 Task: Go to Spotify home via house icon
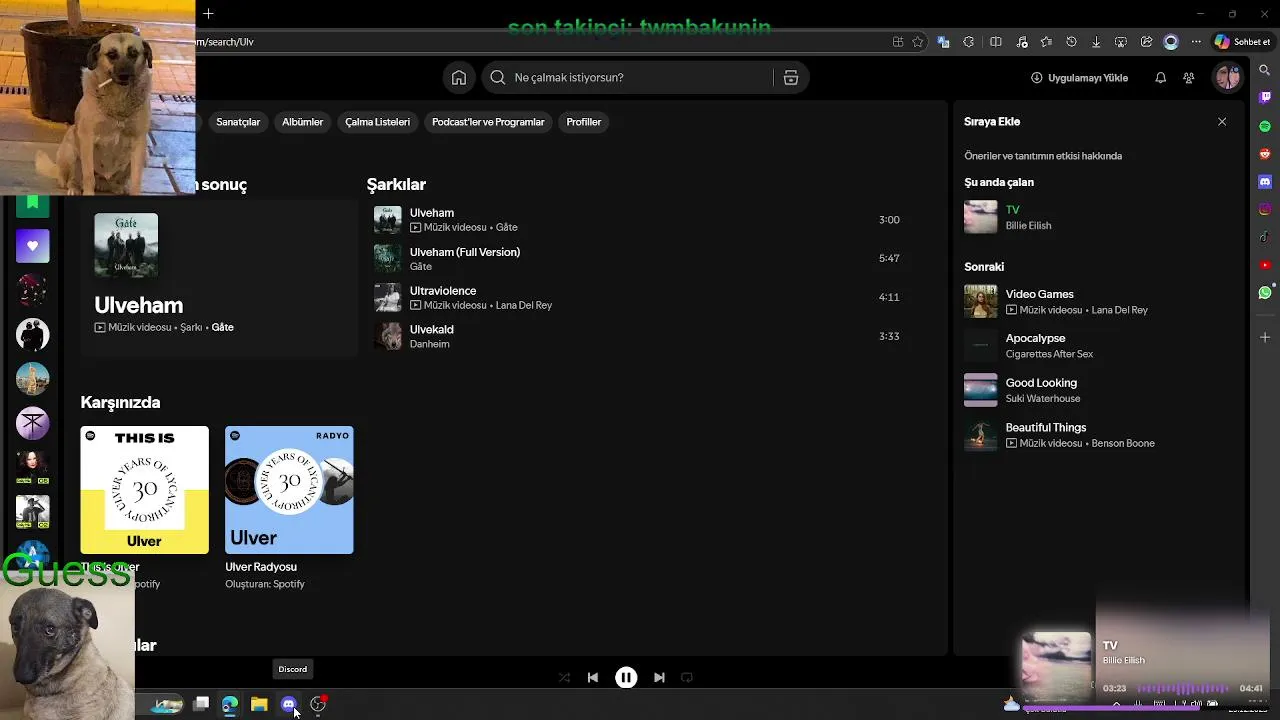[458, 78]
